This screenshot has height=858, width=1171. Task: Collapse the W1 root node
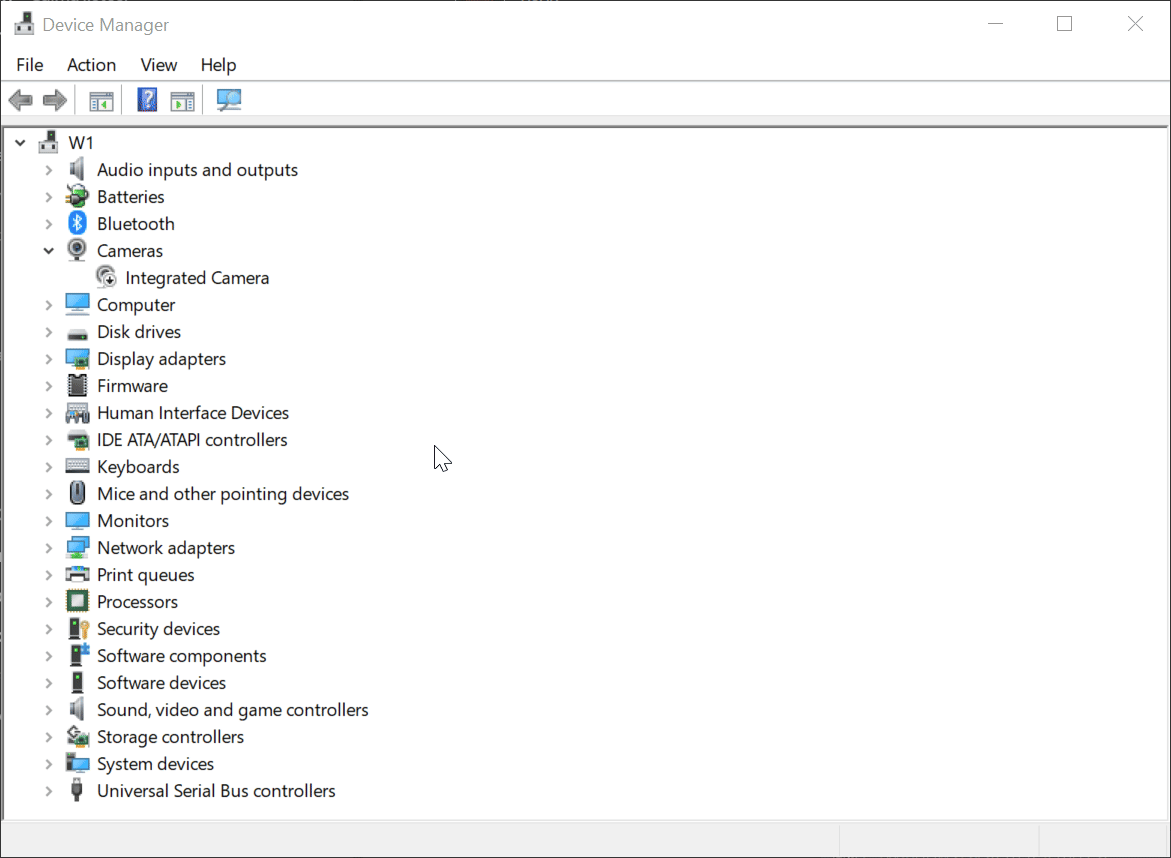20,142
